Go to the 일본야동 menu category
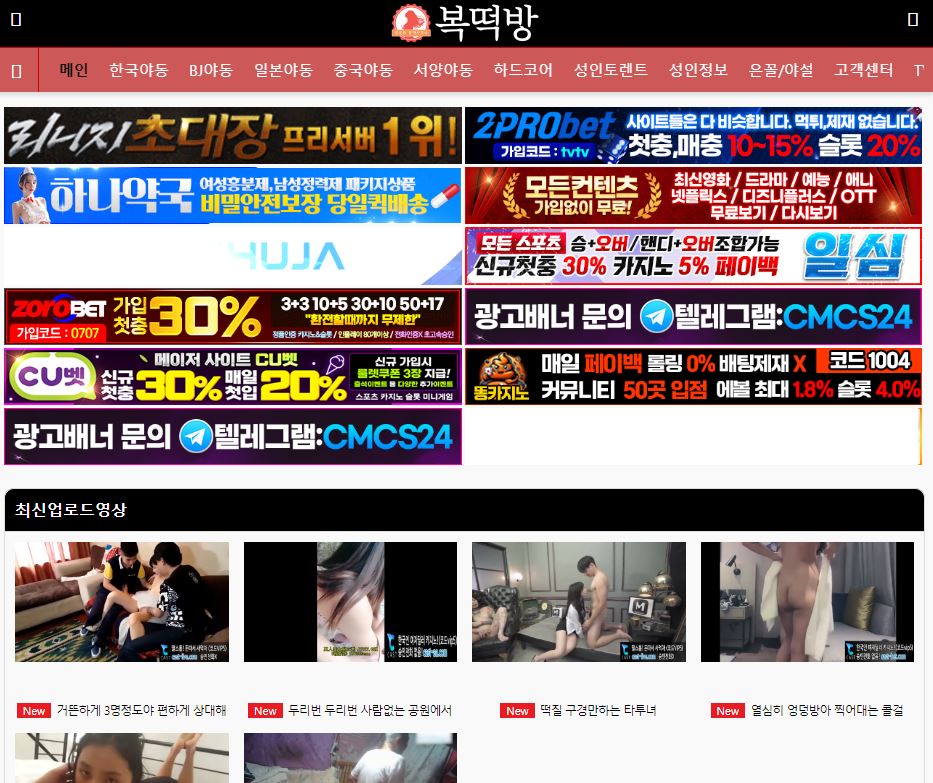Screen dimensions: 933x783 (x=283, y=70)
